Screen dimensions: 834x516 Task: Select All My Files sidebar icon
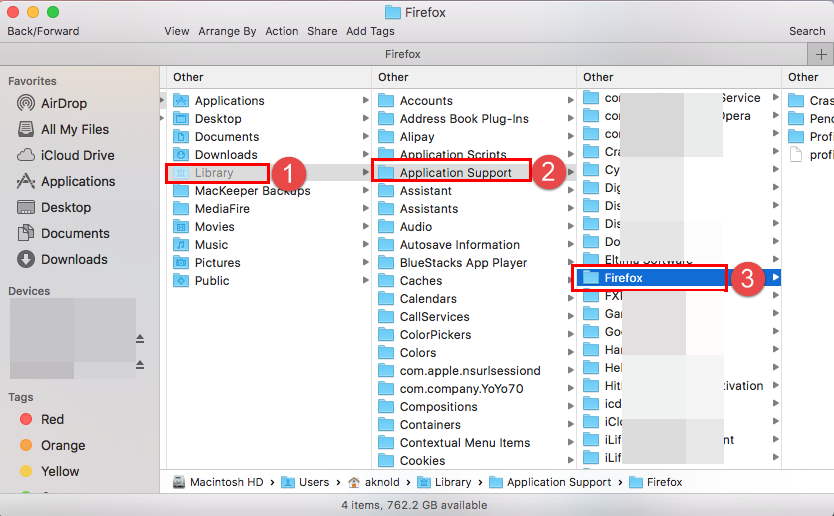[x=26, y=129]
